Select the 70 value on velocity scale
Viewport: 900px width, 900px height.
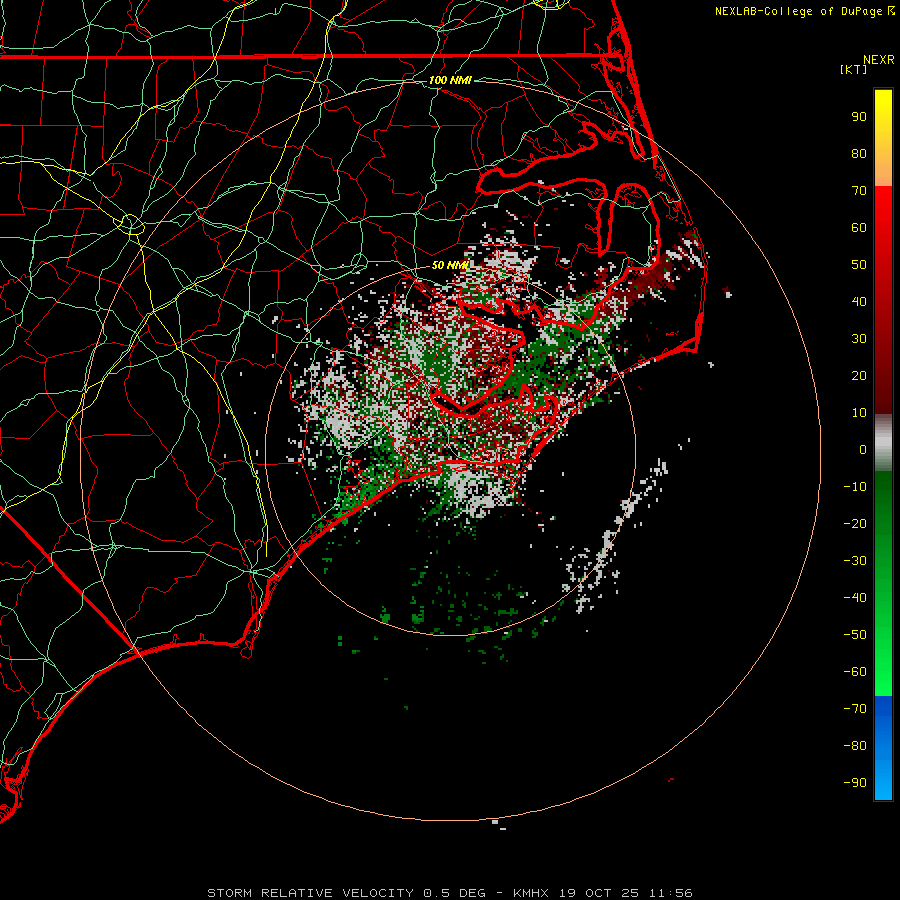(859, 191)
